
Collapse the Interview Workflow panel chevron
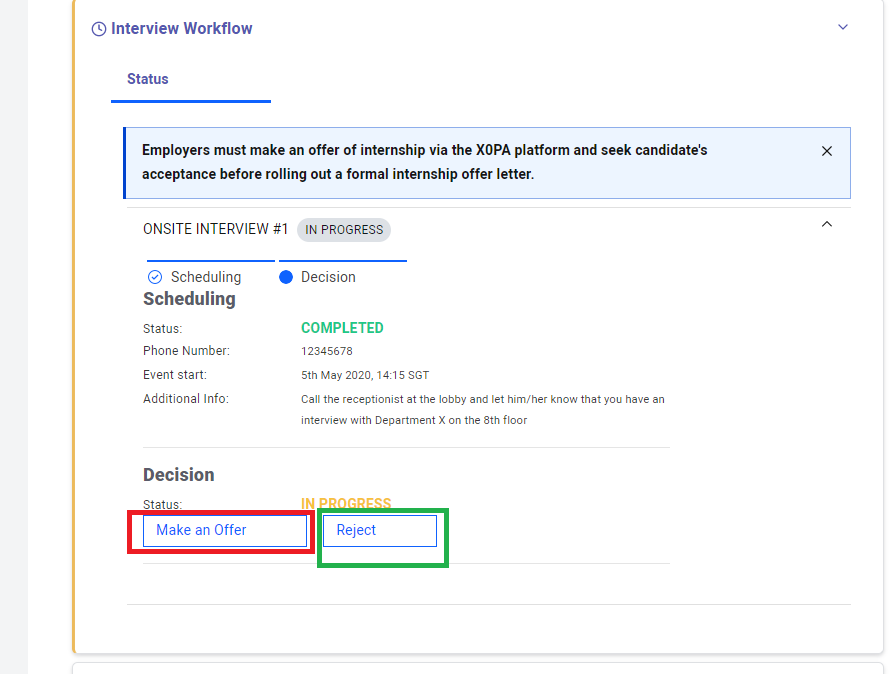tap(842, 27)
